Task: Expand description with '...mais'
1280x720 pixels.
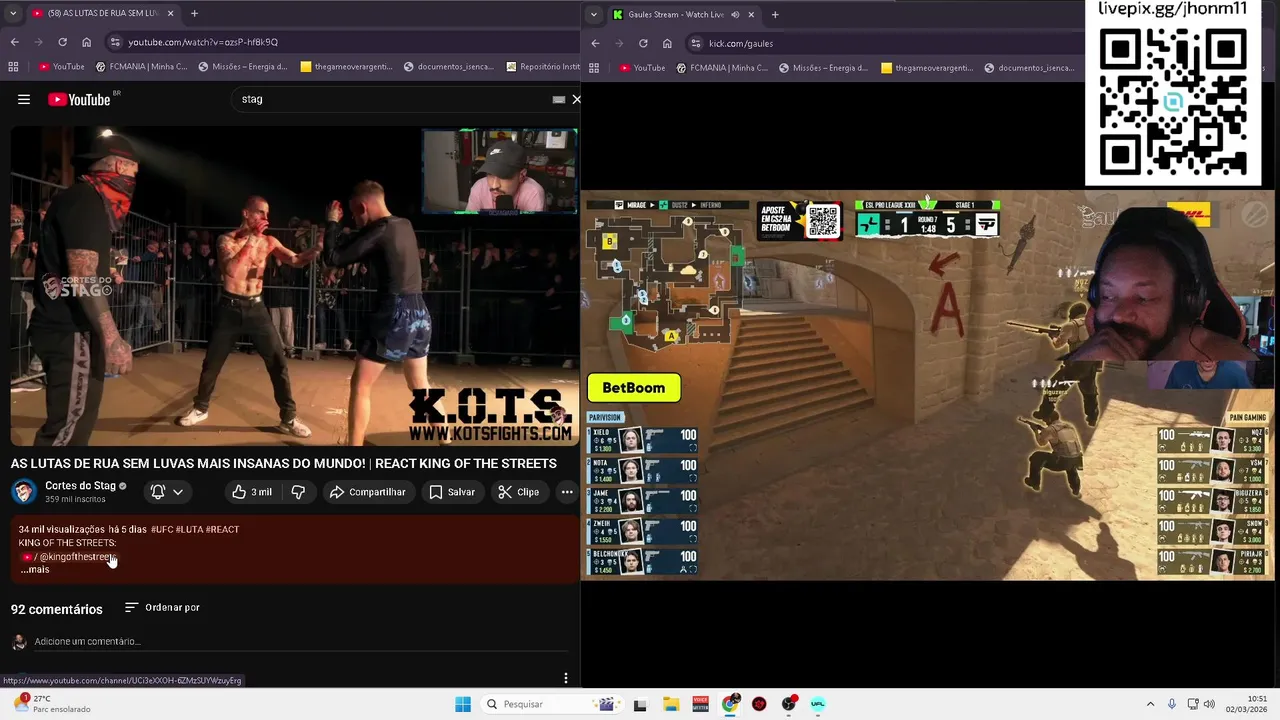Action: point(35,569)
